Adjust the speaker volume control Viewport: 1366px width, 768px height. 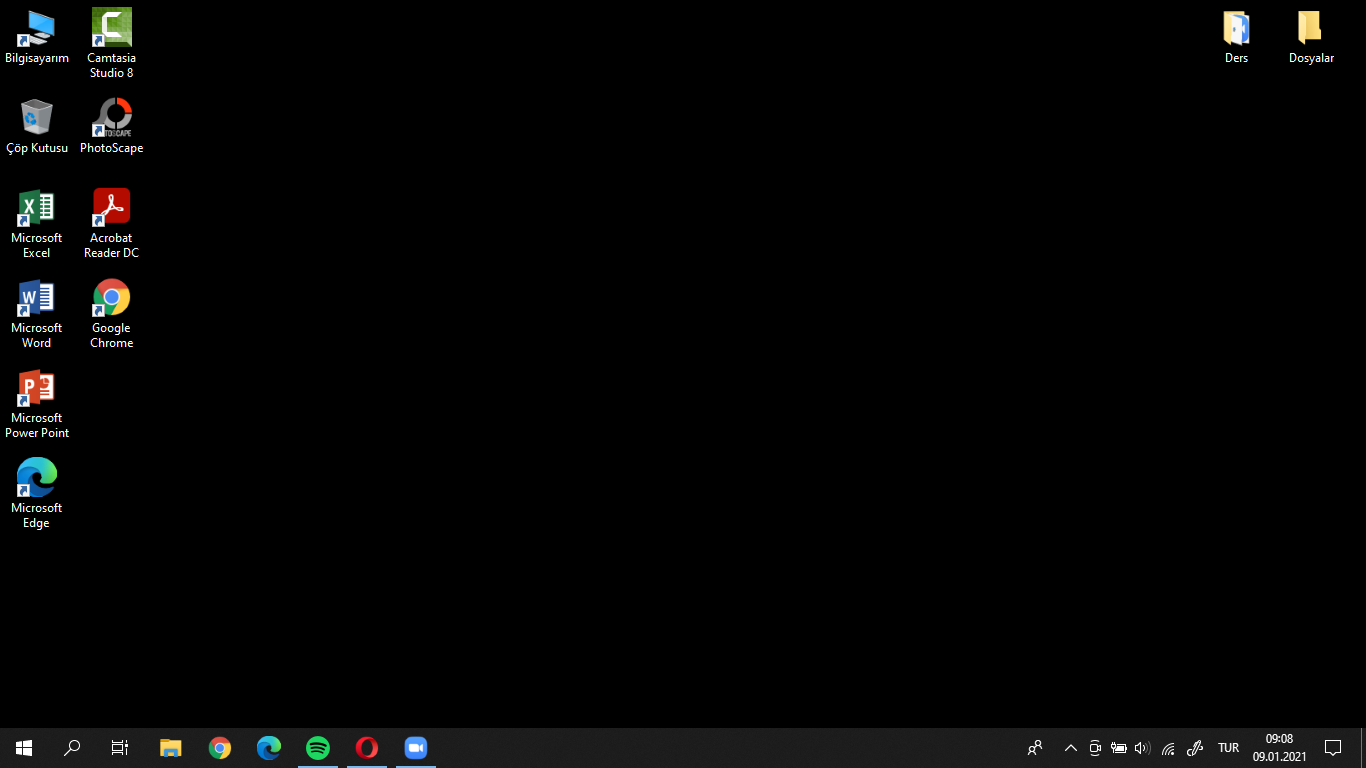tap(1141, 747)
